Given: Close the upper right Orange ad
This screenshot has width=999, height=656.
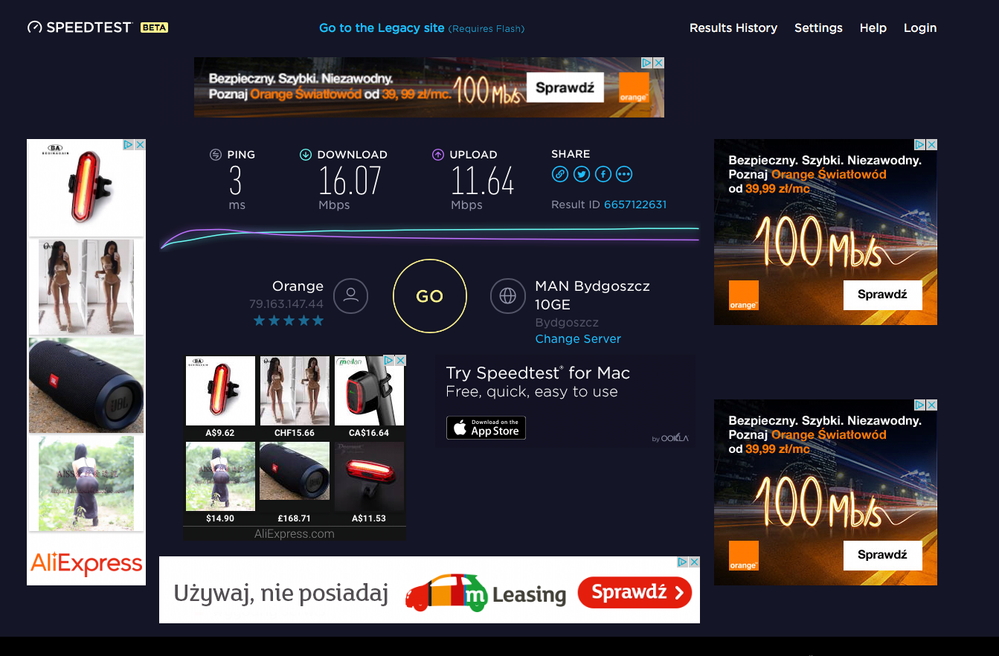Looking at the screenshot, I should [931, 145].
